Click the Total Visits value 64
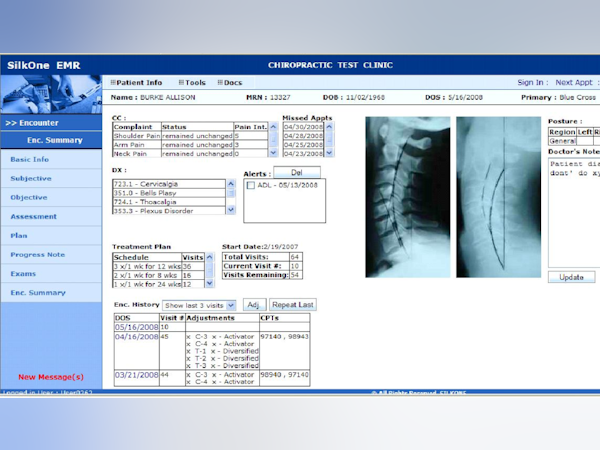The height and width of the screenshot is (450, 600). [295, 257]
